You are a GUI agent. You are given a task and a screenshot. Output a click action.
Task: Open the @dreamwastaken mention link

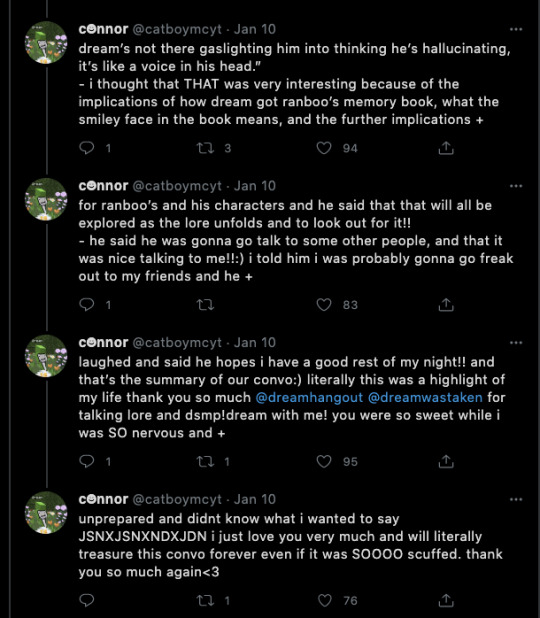[425, 397]
